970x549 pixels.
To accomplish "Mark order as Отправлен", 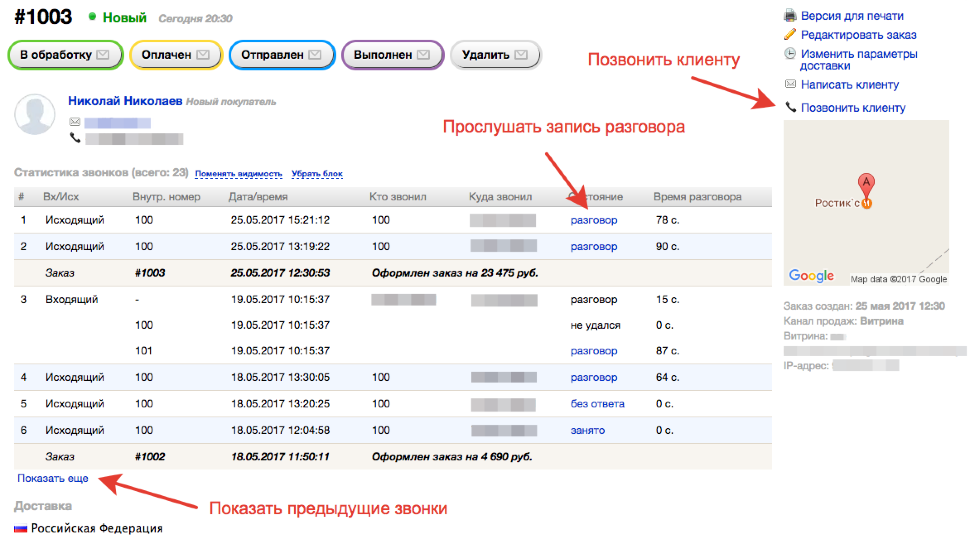I will 280,55.
